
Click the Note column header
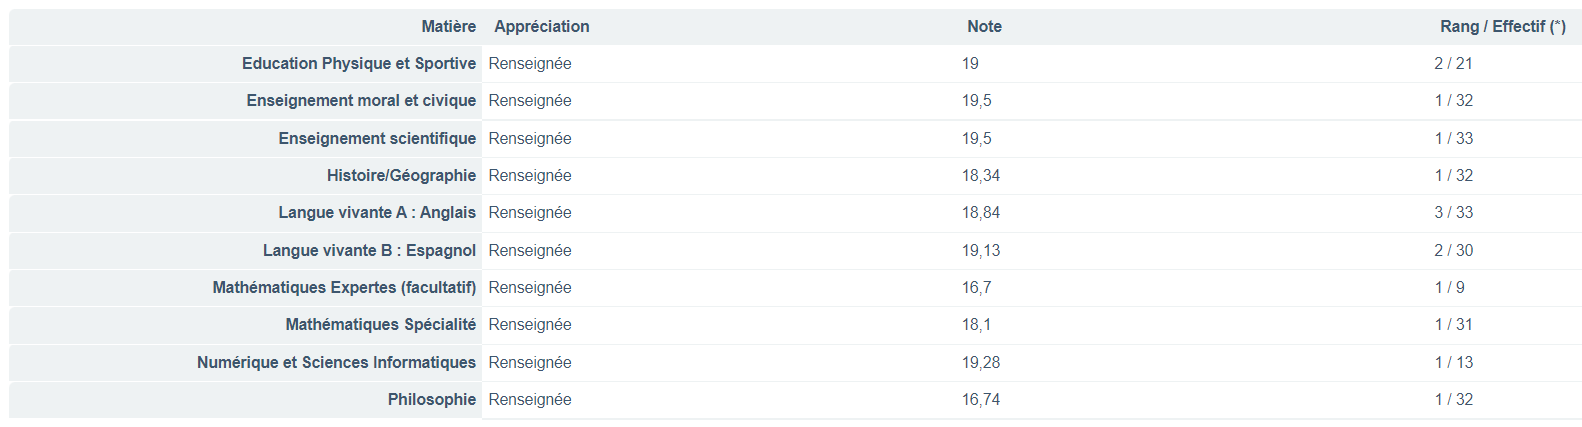tap(984, 27)
